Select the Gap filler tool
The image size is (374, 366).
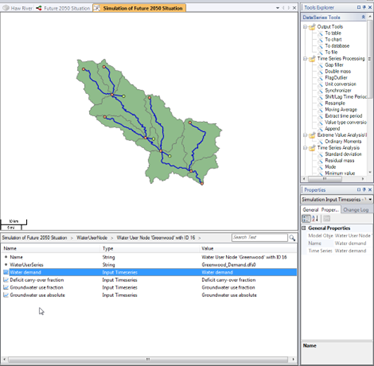[334, 65]
